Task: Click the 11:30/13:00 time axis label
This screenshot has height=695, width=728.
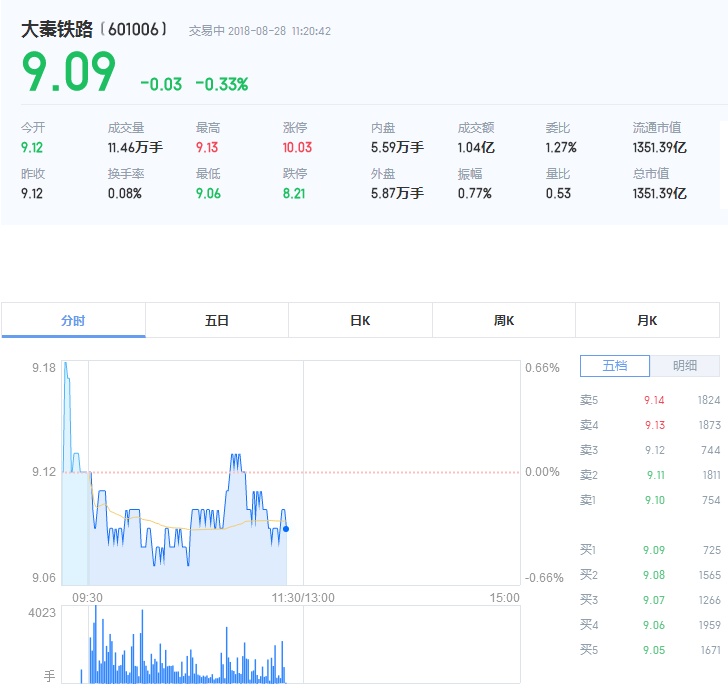Action: coord(303,598)
